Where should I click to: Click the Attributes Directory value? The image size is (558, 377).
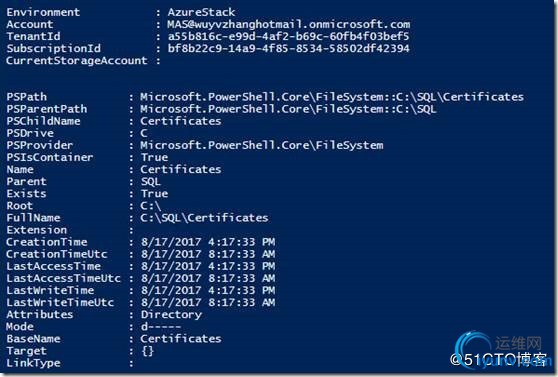pyautogui.click(x=171, y=315)
